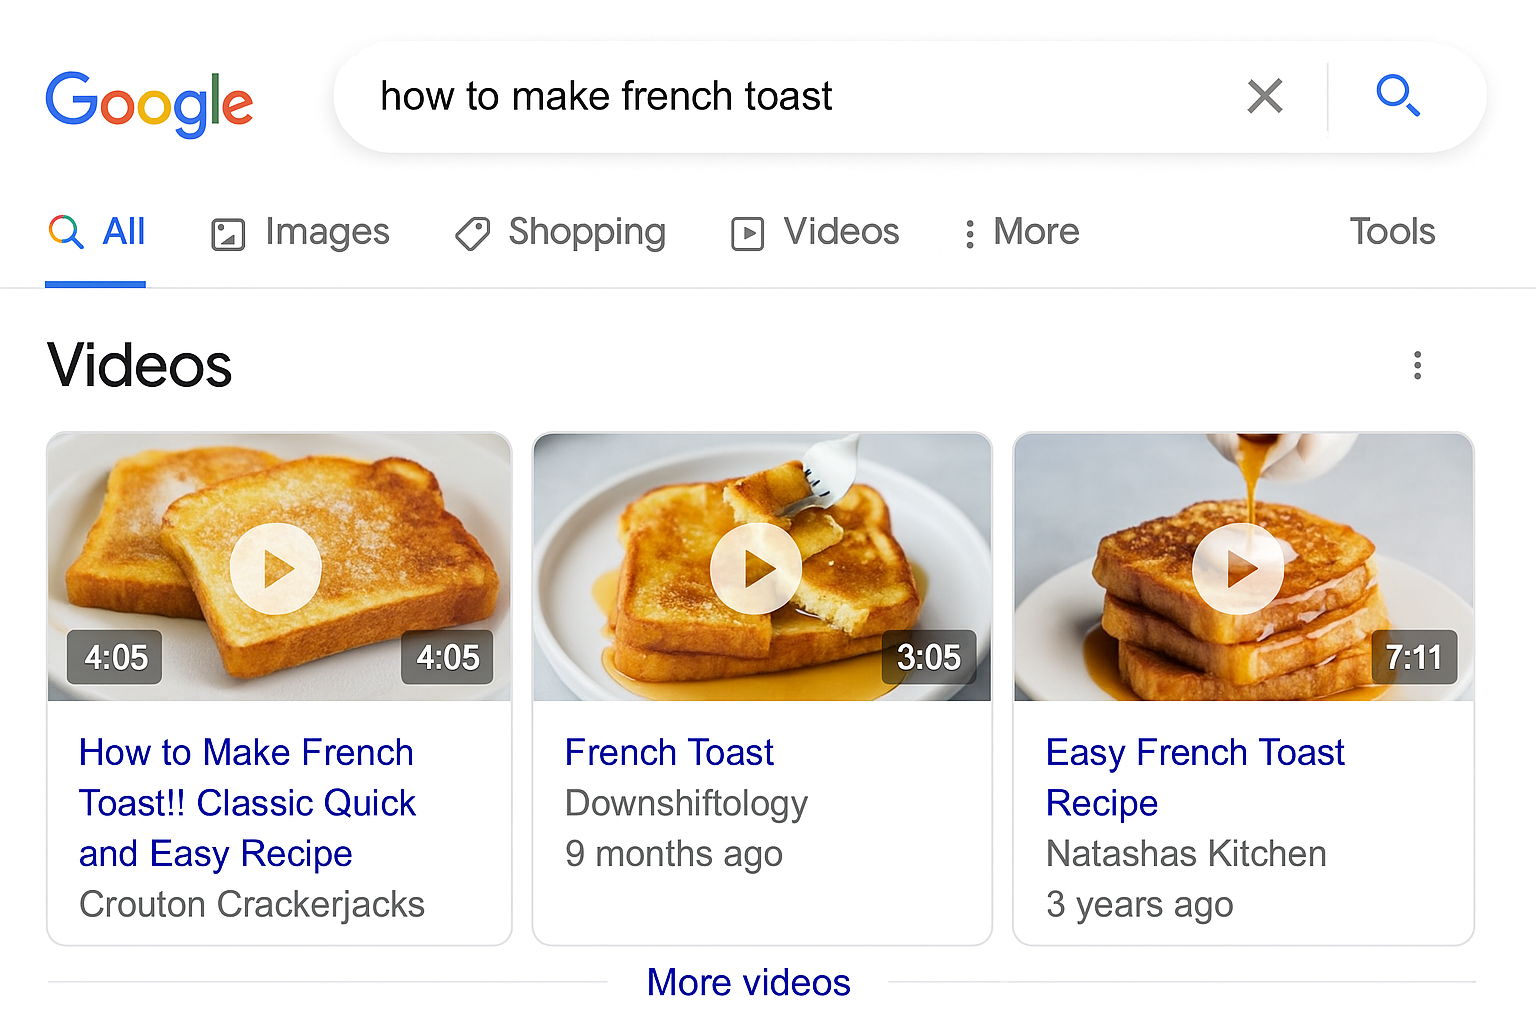
Task: Open the French Toast link by Downshiftology
Action: click(x=669, y=751)
